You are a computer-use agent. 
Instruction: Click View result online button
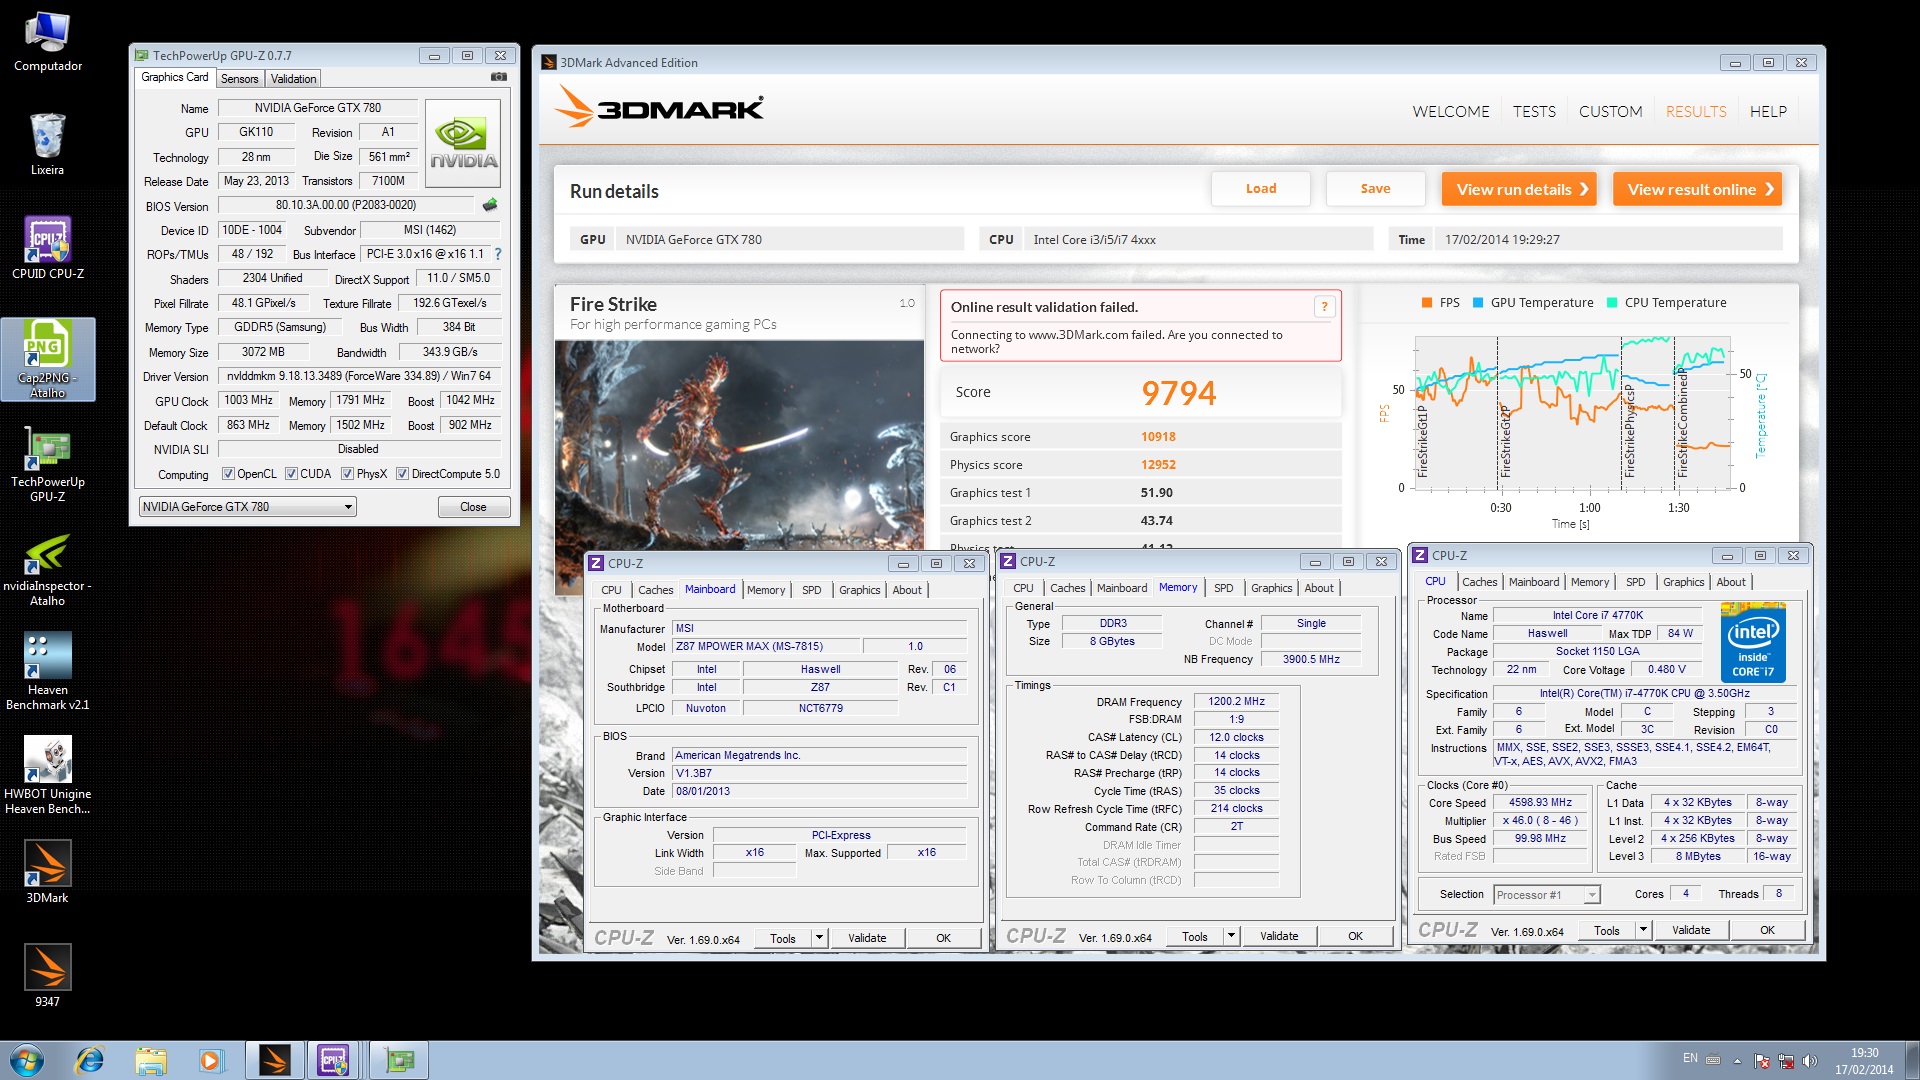[x=1697, y=189]
